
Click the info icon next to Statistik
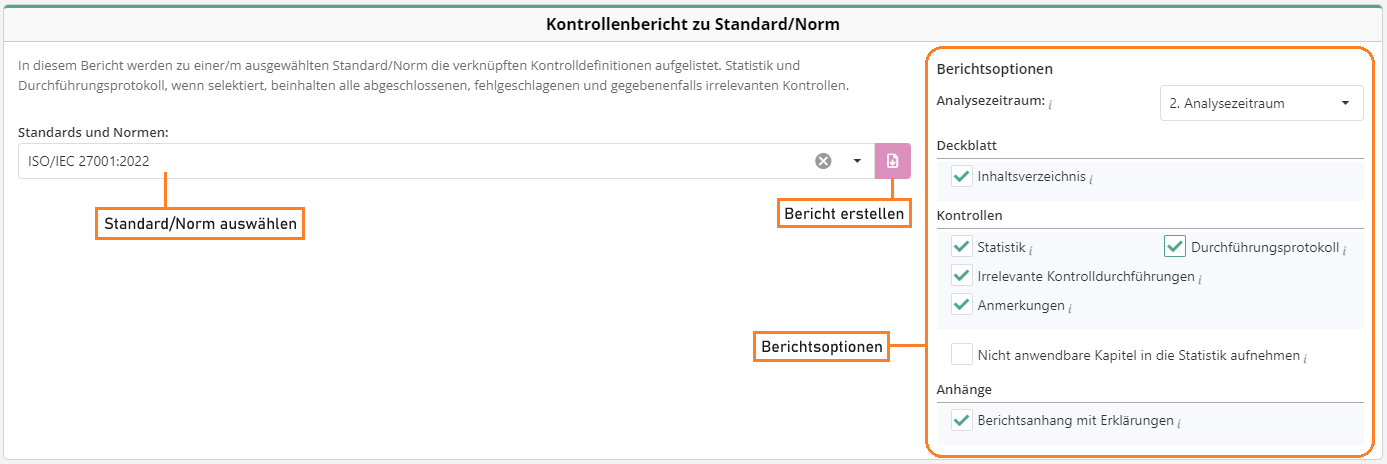pos(1031,249)
